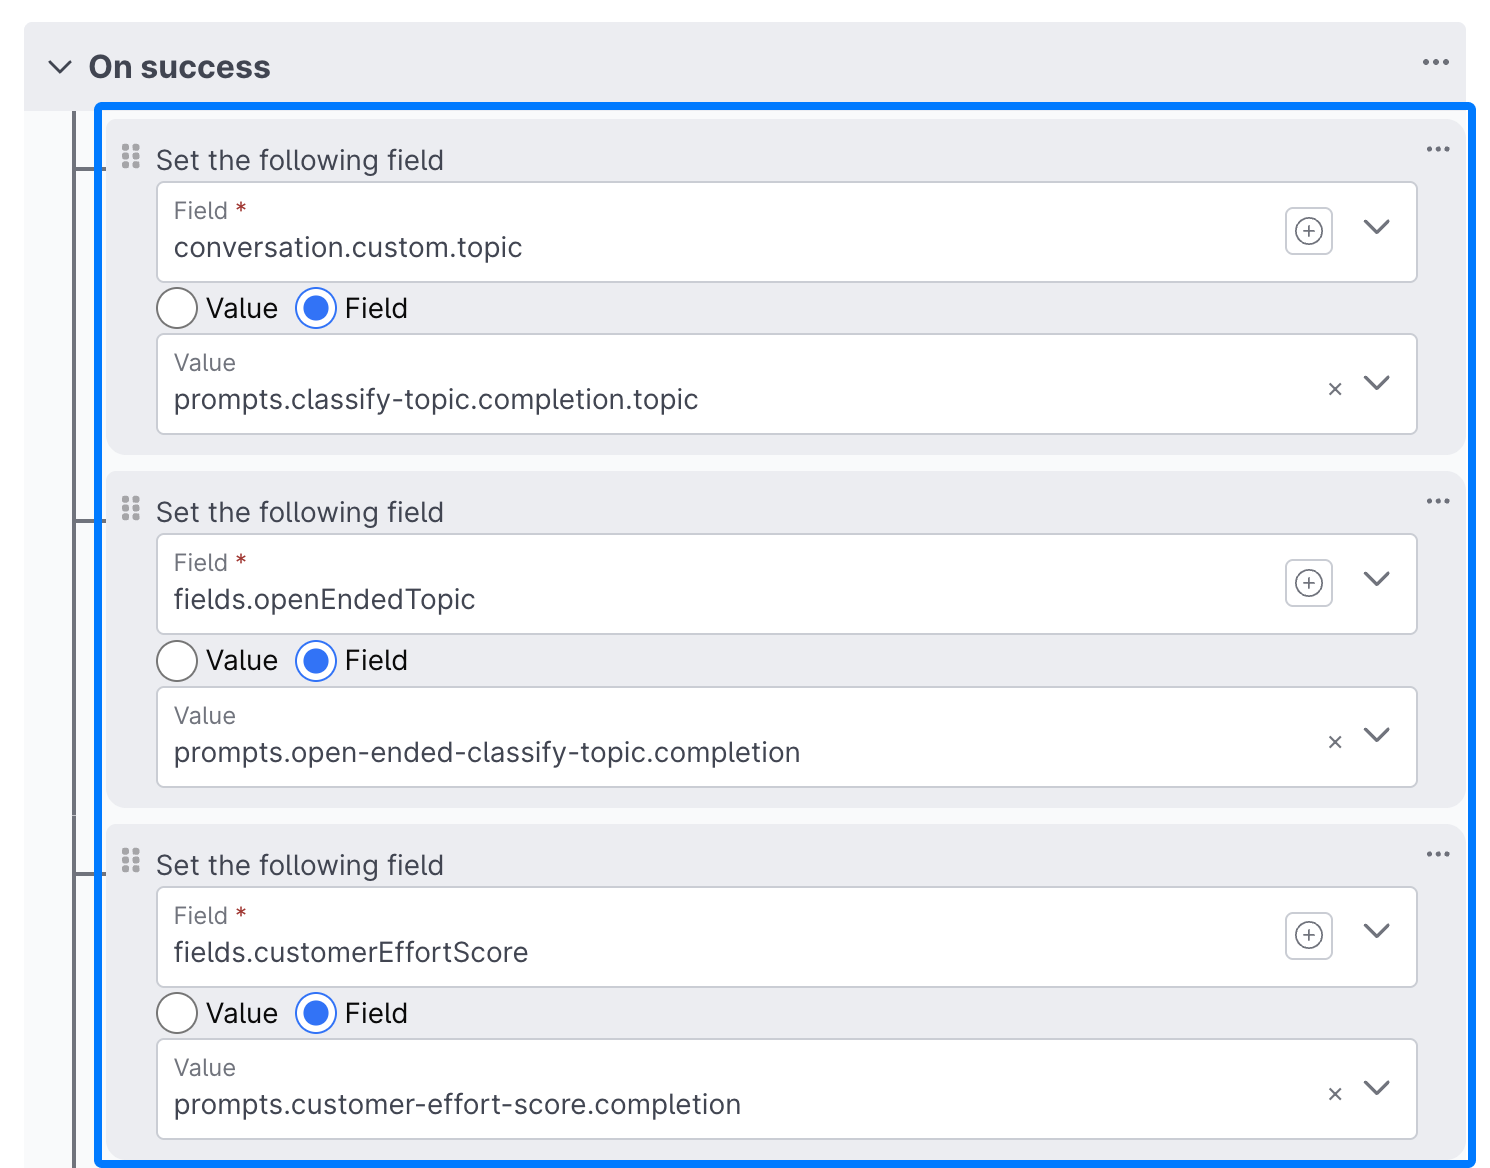Open dropdown for conversation.custom.topic field

point(1376,227)
